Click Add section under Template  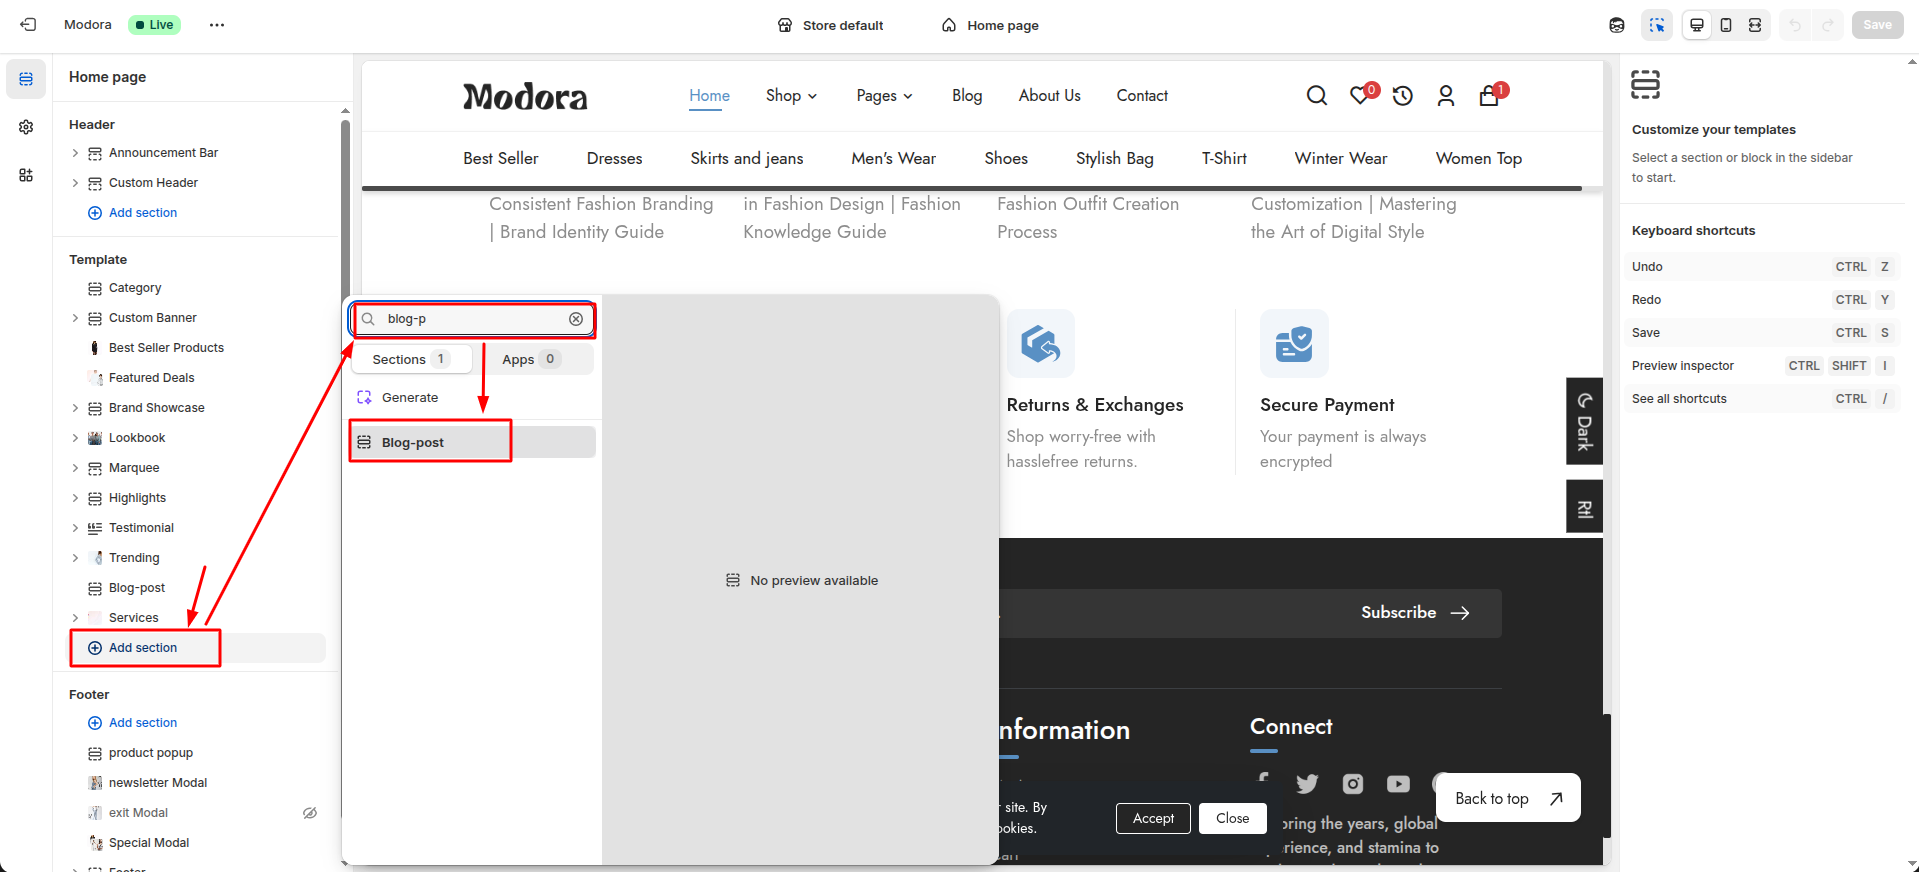point(133,648)
